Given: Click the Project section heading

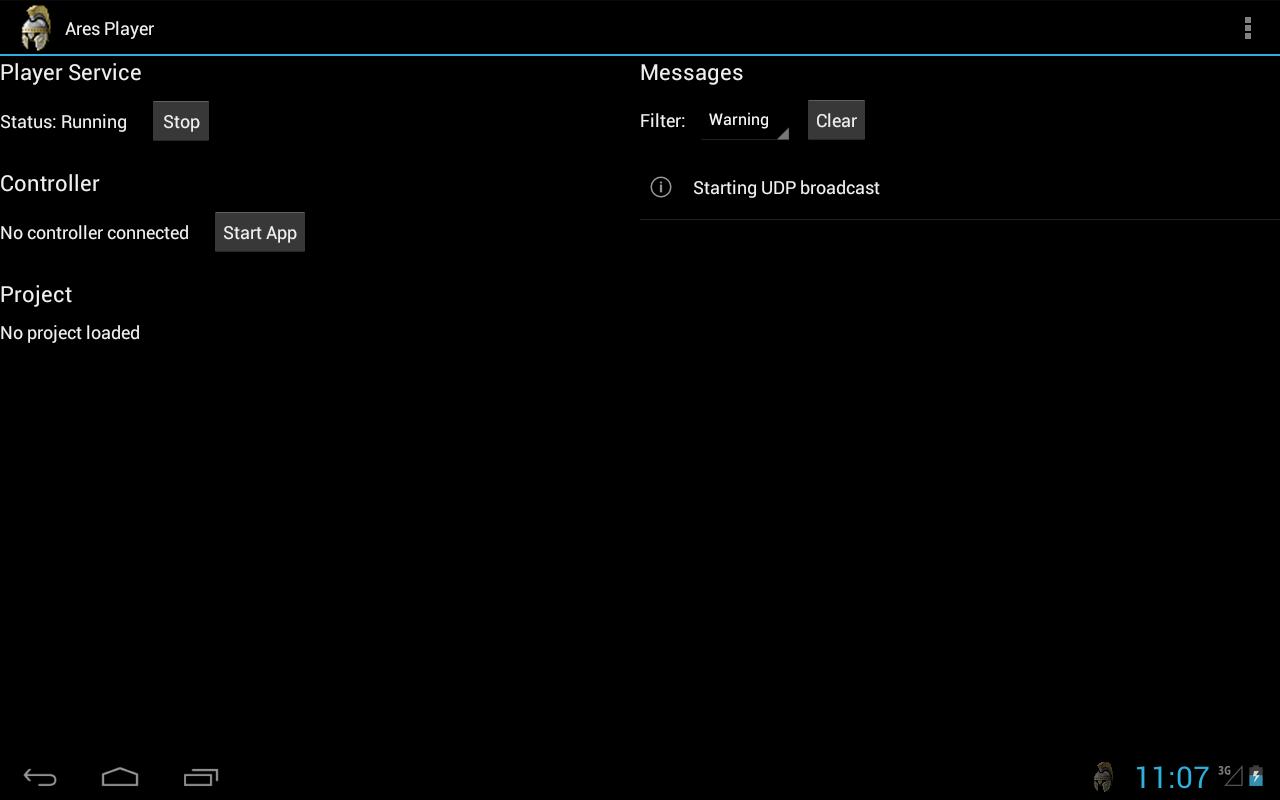Looking at the screenshot, I should (x=36, y=294).
